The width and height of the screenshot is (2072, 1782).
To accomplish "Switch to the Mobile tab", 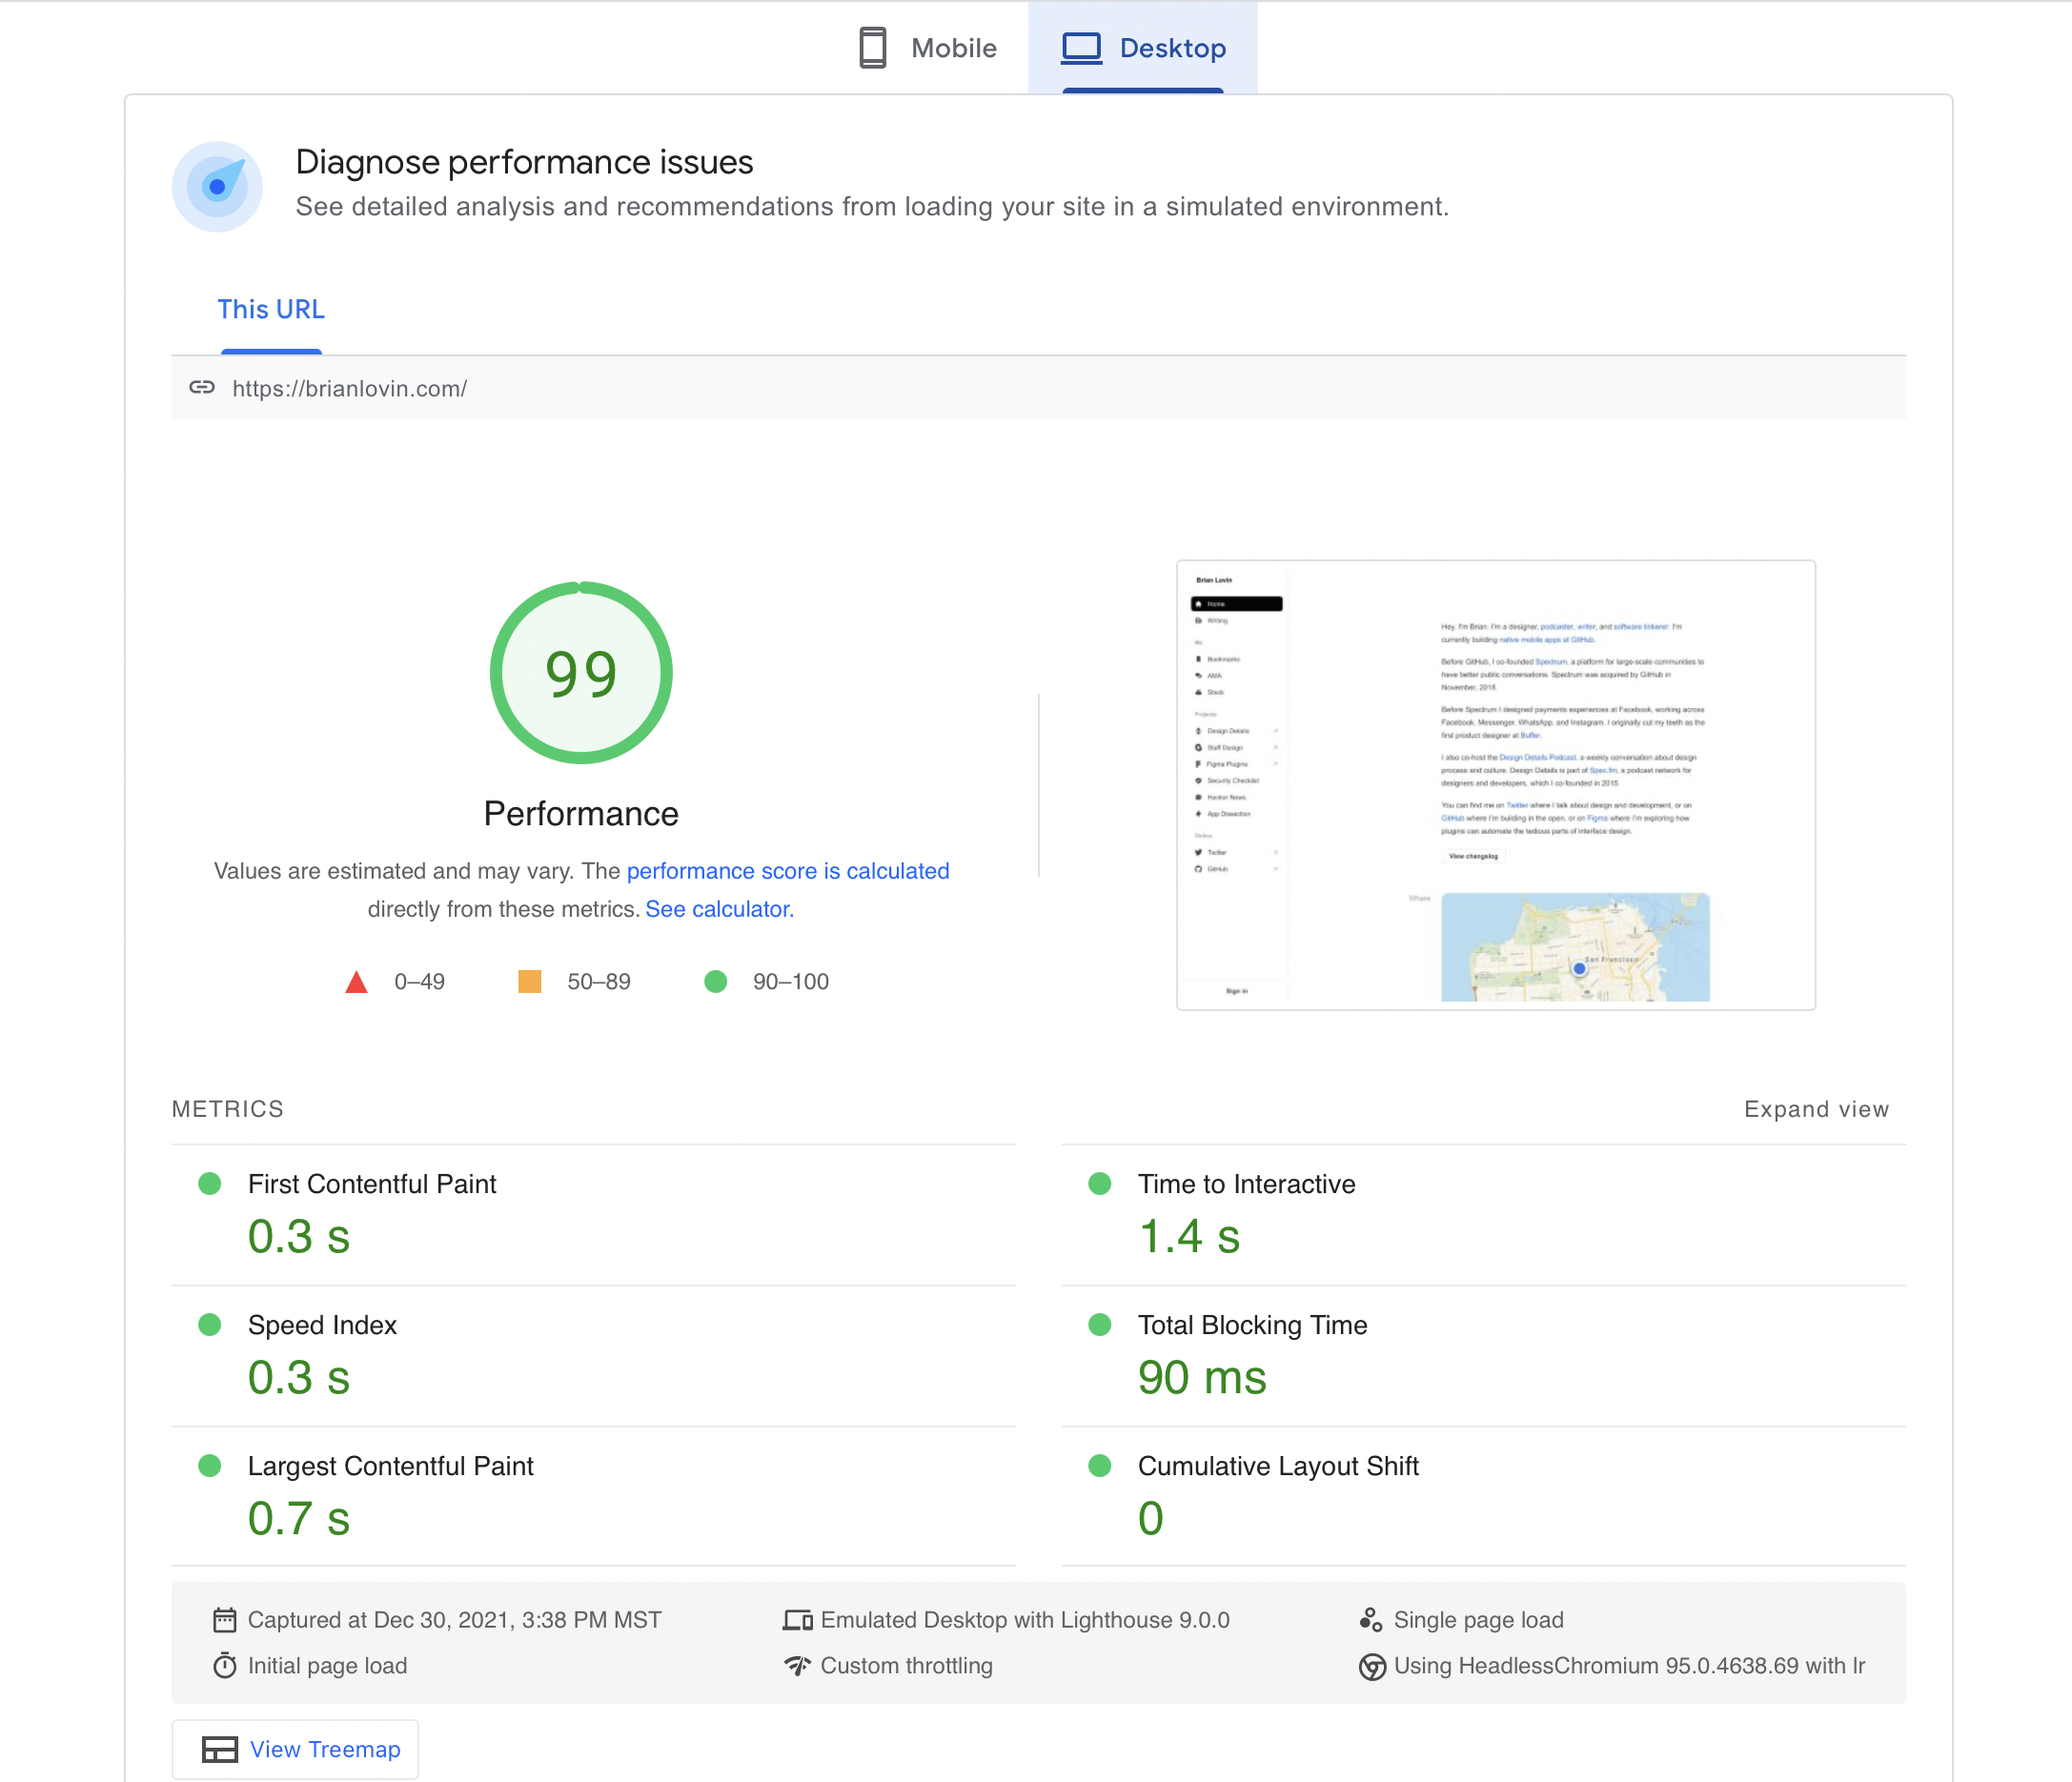I will coord(928,48).
